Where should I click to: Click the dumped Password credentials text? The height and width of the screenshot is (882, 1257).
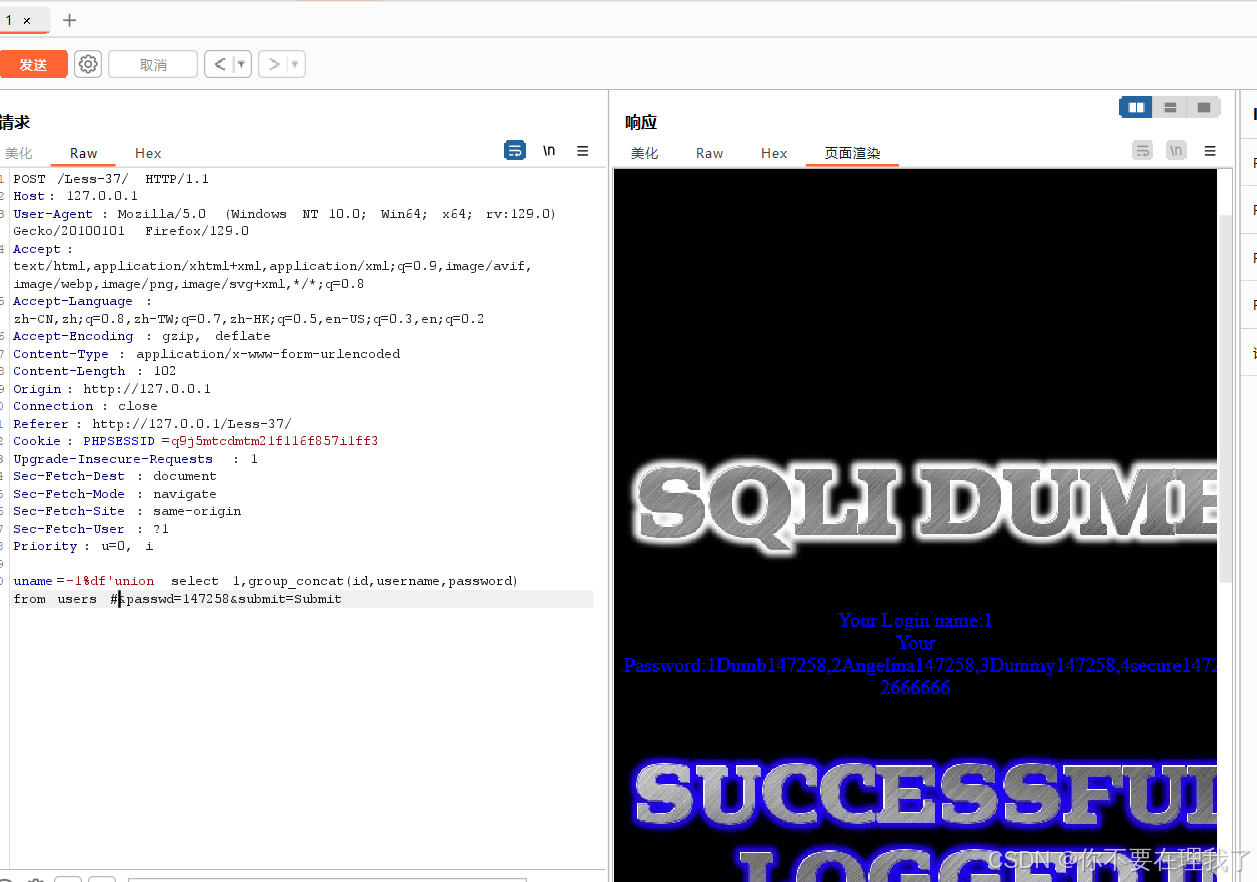pyautogui.click(x=920, y=666)
